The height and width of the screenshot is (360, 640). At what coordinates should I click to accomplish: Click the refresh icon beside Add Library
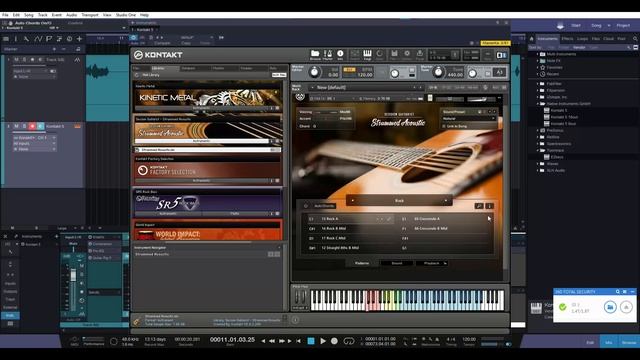[137, 75]
